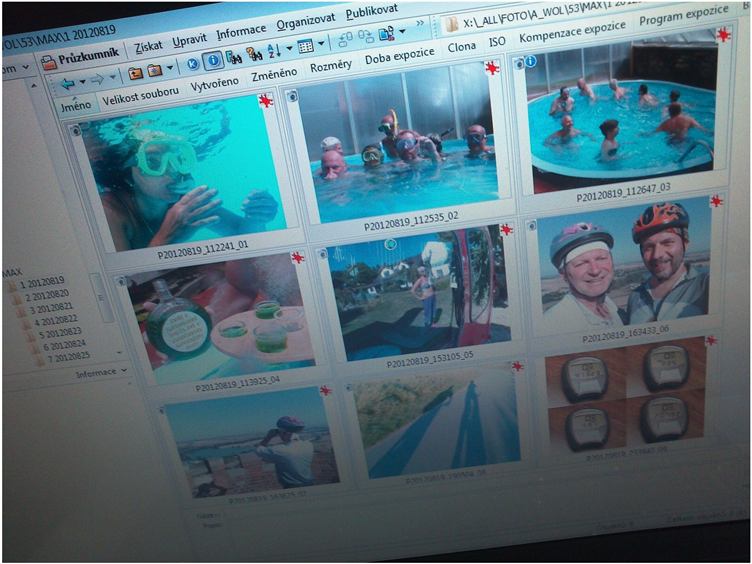The width and height of the screenshot is (752, 564).
Task: Switch to the Průzkumník tab
Action: pyautogui.click(x=80, y=59)
